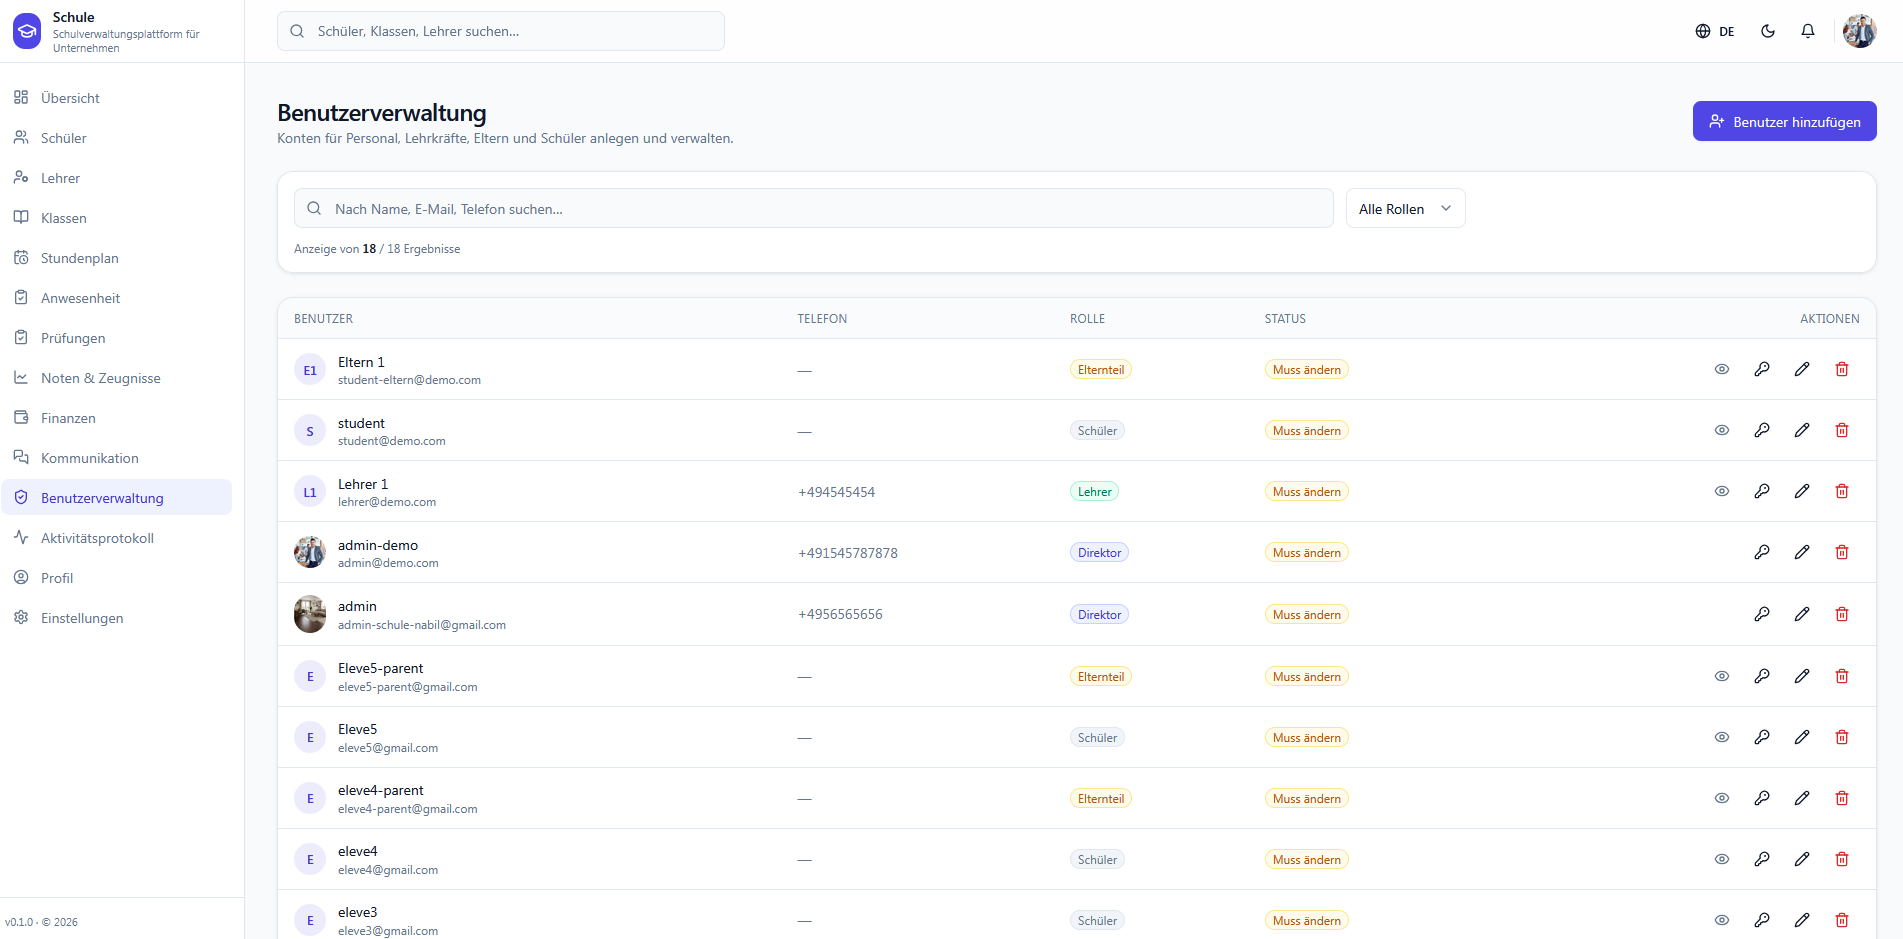The height and width of the screenshot is (939, 1903).
Task: Open the notifications bell
Action: 1808,31
